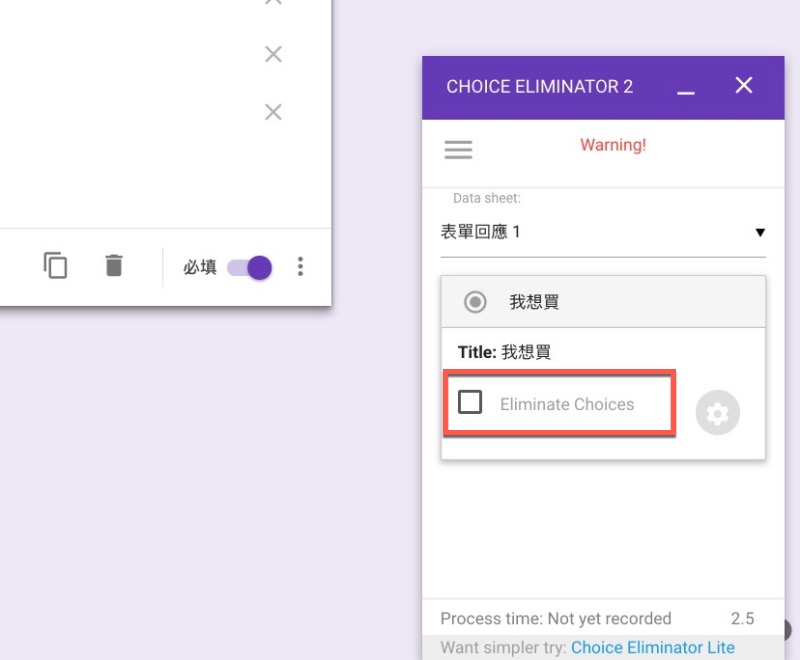Remove the option just above the divider
800x660 pixels.
click(273, 112)
